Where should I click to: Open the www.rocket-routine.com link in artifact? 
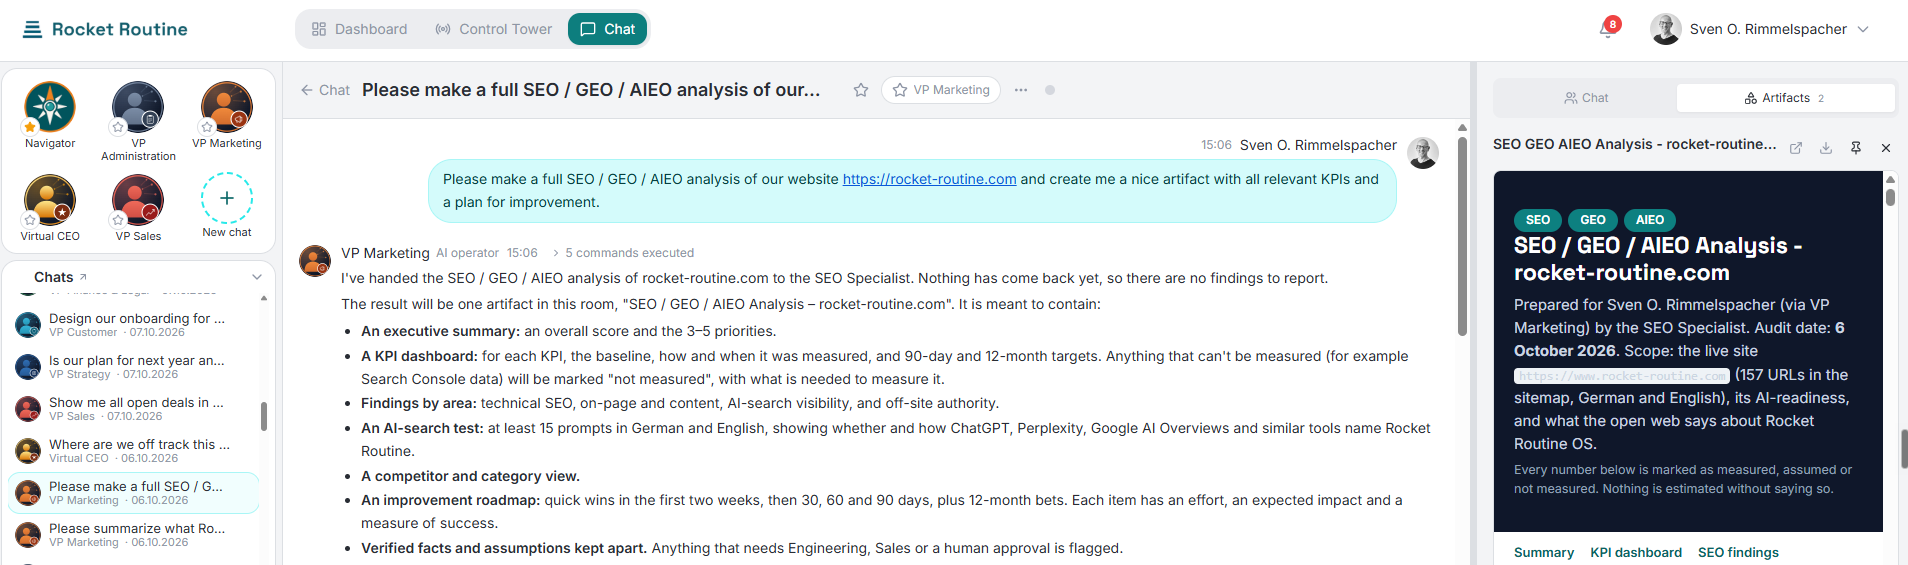(x=1622, y=376)
